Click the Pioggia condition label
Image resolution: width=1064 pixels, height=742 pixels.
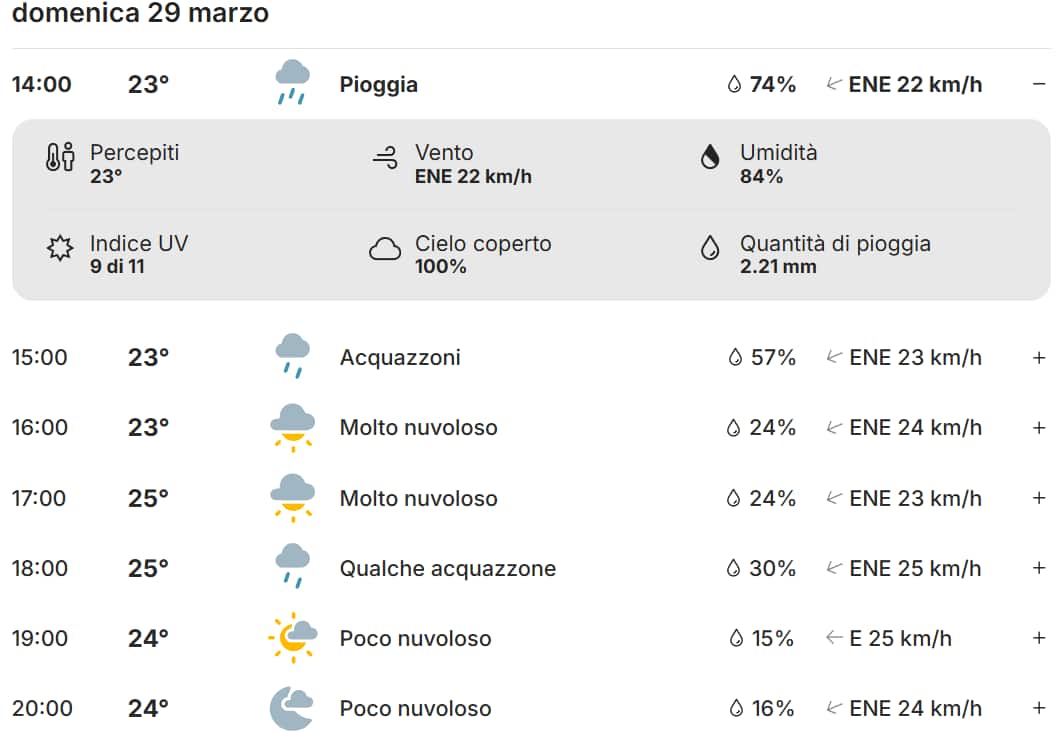(379, 84)
